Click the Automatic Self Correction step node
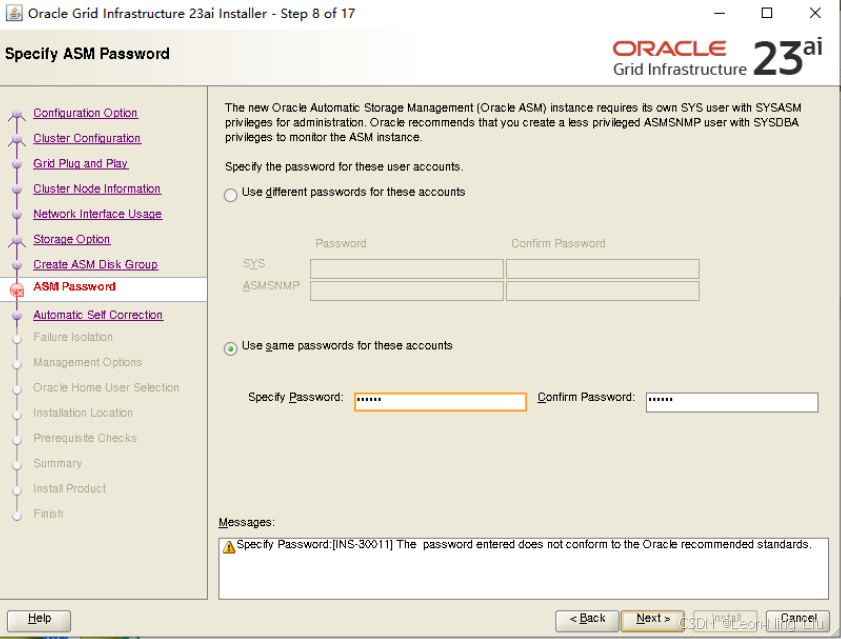Viewport: 841px width, 639px height. (17, 315)
